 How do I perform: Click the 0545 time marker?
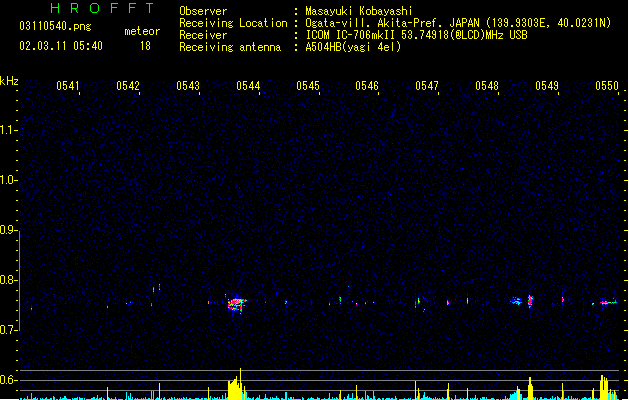click(x=308, y=86)
